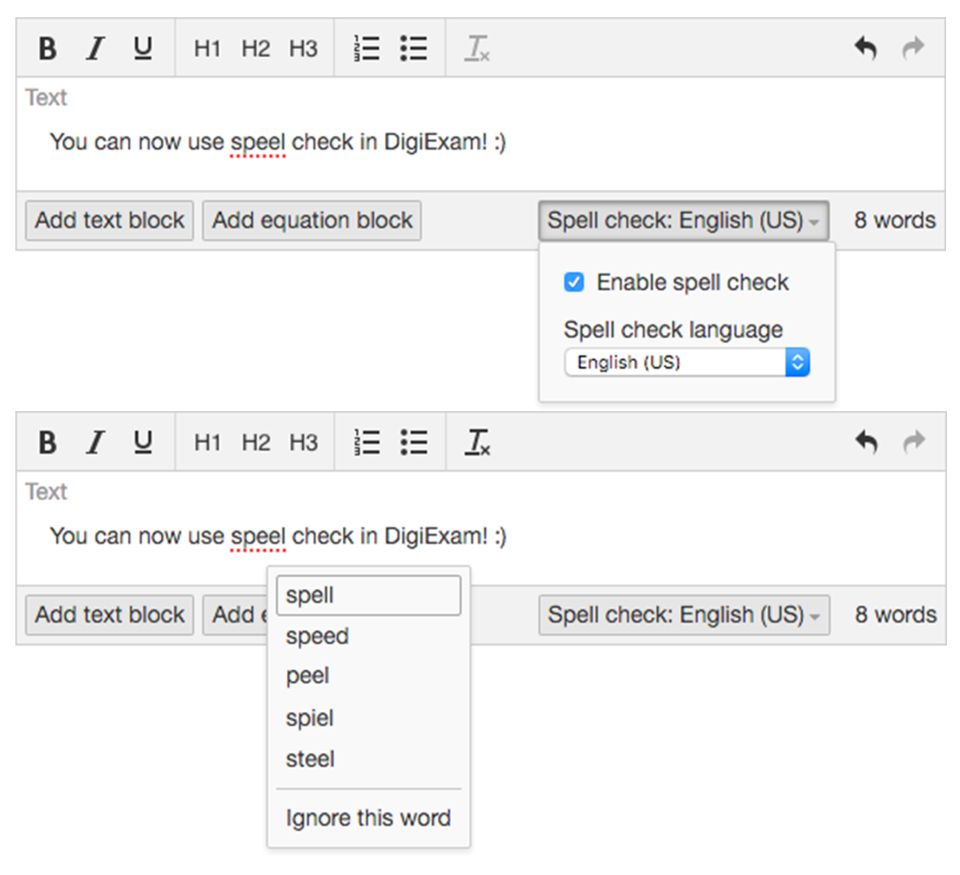Open the Spell check: English (US) dropdown
This screenshot has height=875, width=960.
[684, 220]
